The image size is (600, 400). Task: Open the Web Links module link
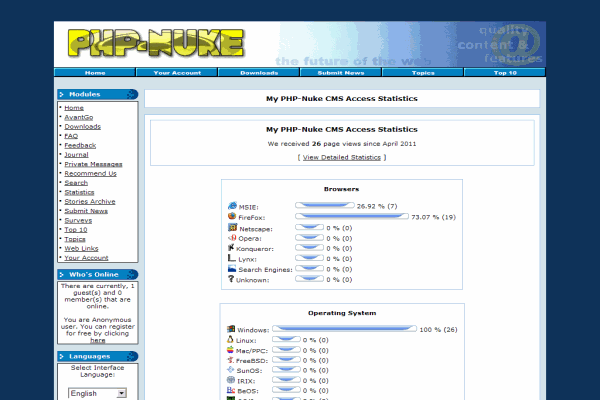(x=81, y=248)
